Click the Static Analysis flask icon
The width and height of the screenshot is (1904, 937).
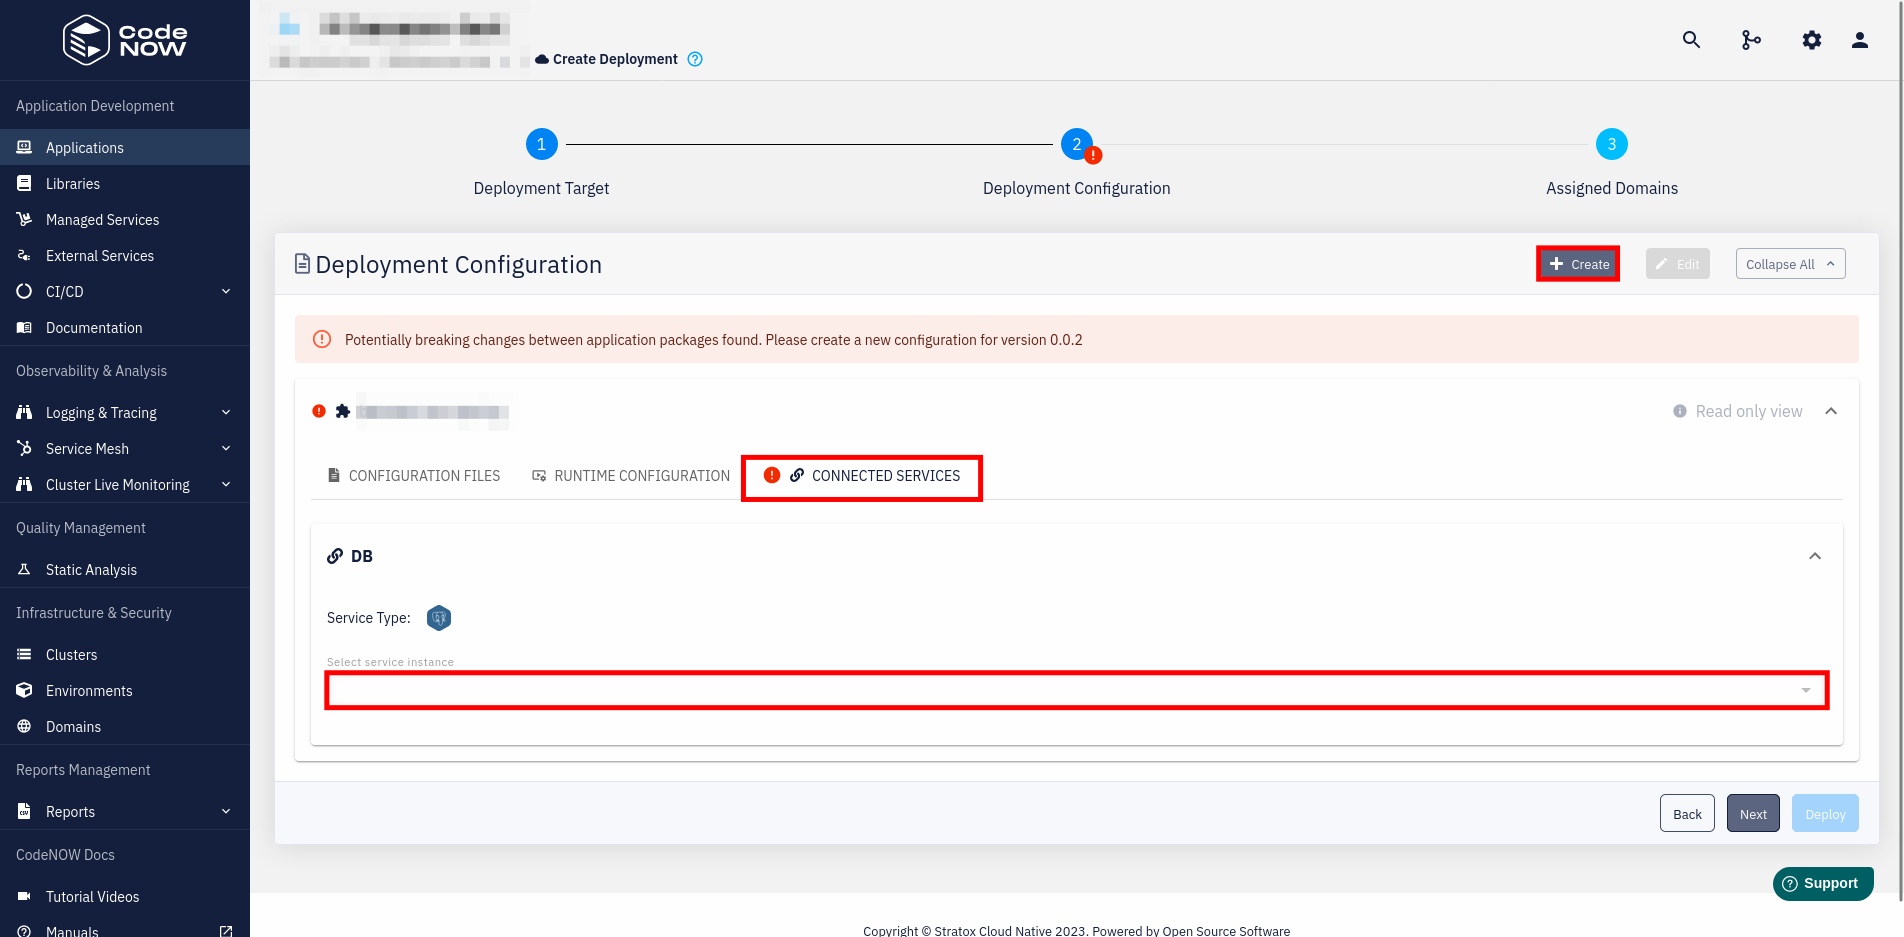pyautogui.click(x=24, y=569)
